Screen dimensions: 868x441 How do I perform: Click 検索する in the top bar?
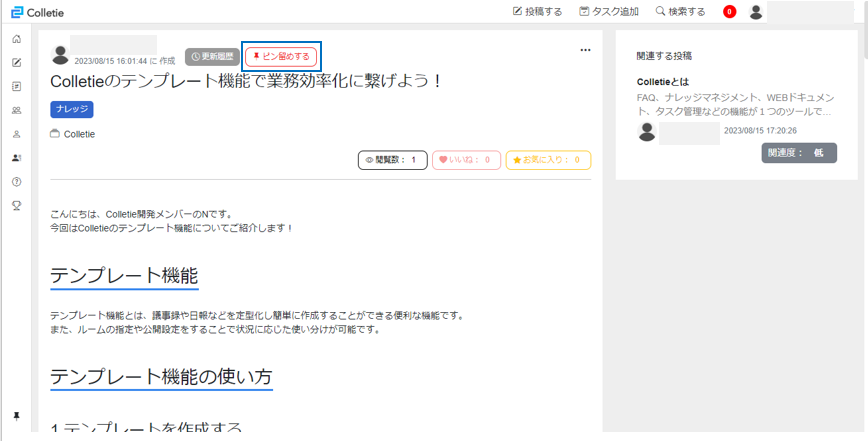coord(680,12)
